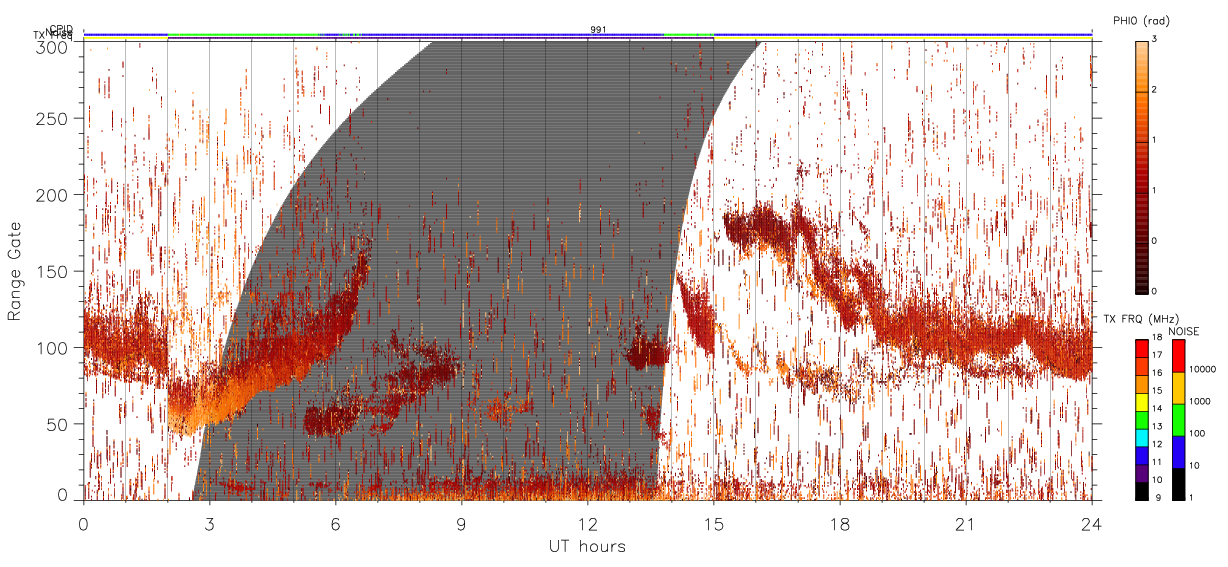Image resolution: width=1228 pixels, height=567 pixels.
Task: Click the "CPID" label above the plot
Action: tap(61, 29)
